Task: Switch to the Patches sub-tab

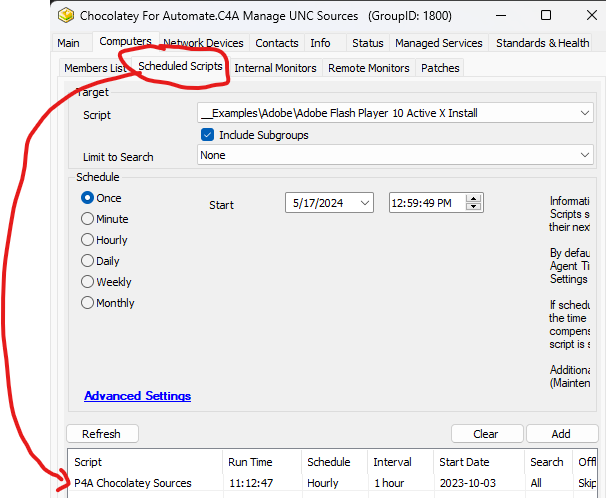Action: tap(440, 68)
